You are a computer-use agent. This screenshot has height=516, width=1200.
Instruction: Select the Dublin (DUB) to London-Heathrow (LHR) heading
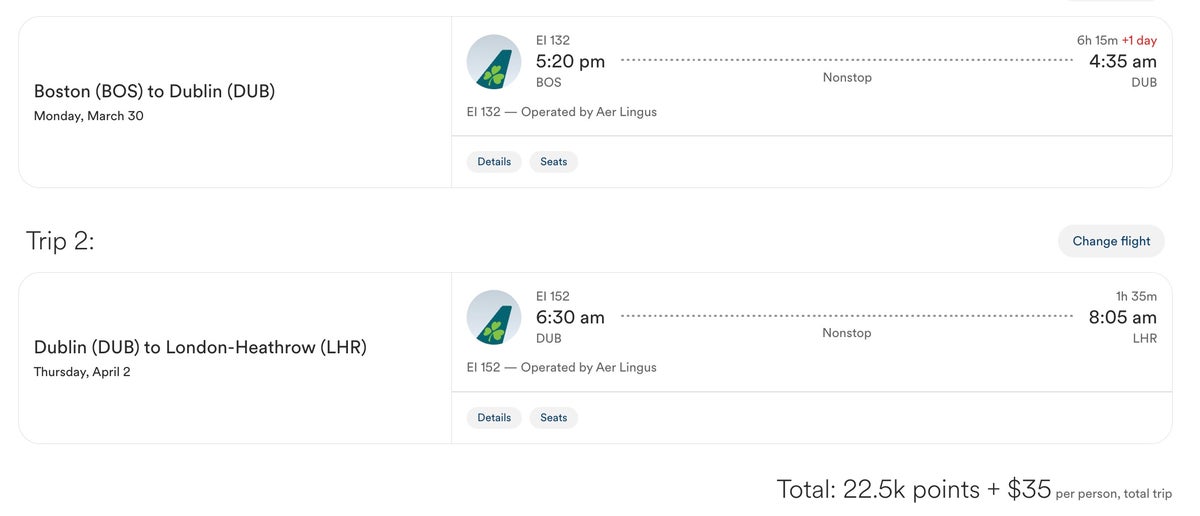pos(200,347)
